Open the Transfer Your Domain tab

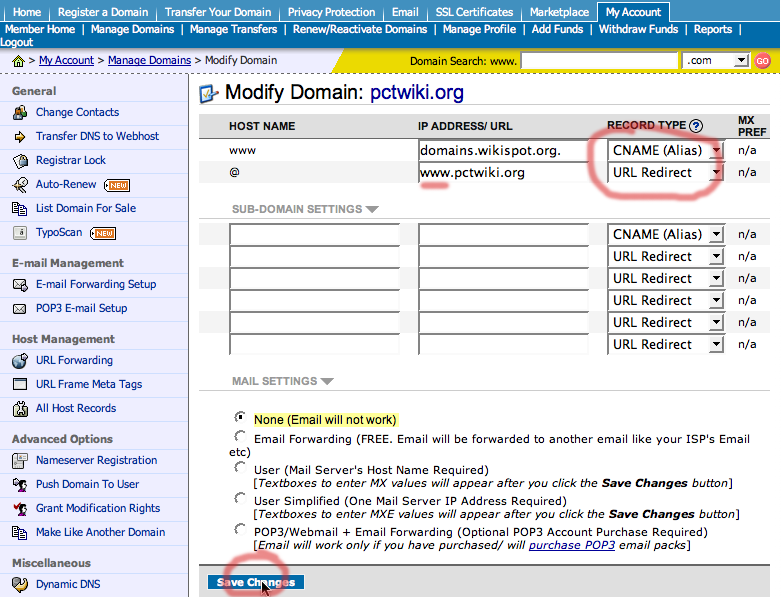(218, 12)
